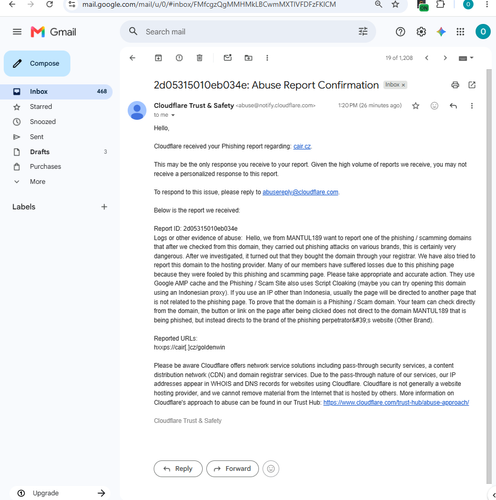The height and width of the screenshot is (500, 496).
Task: Click the email subject line
Action: [266, 85]
